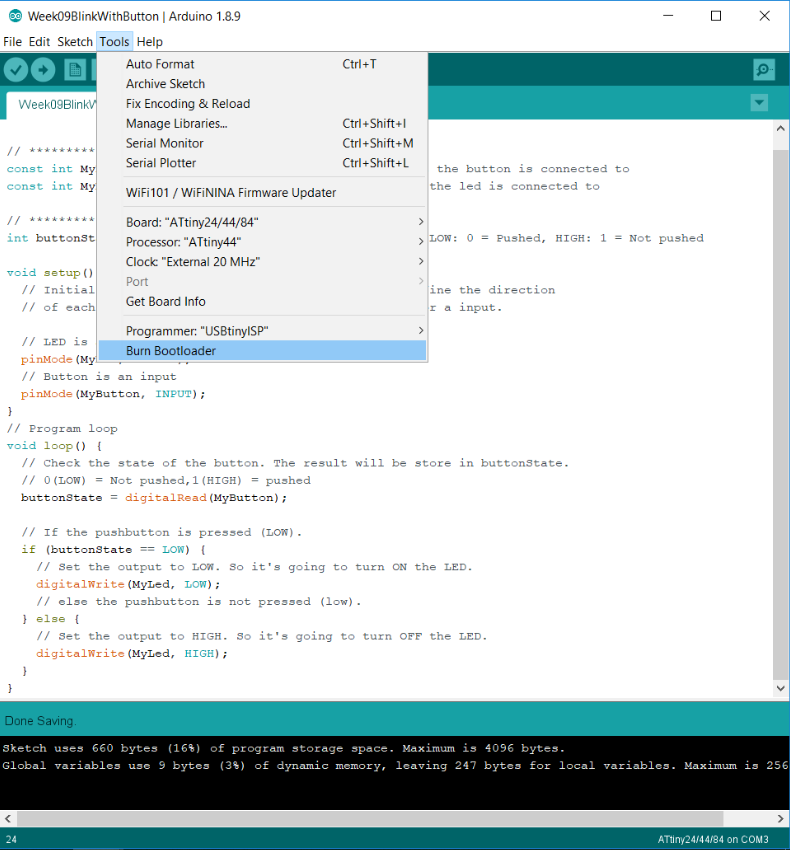Click "// Program loop" comment line
The image size is (791, 850).
(x=62, y=428)
